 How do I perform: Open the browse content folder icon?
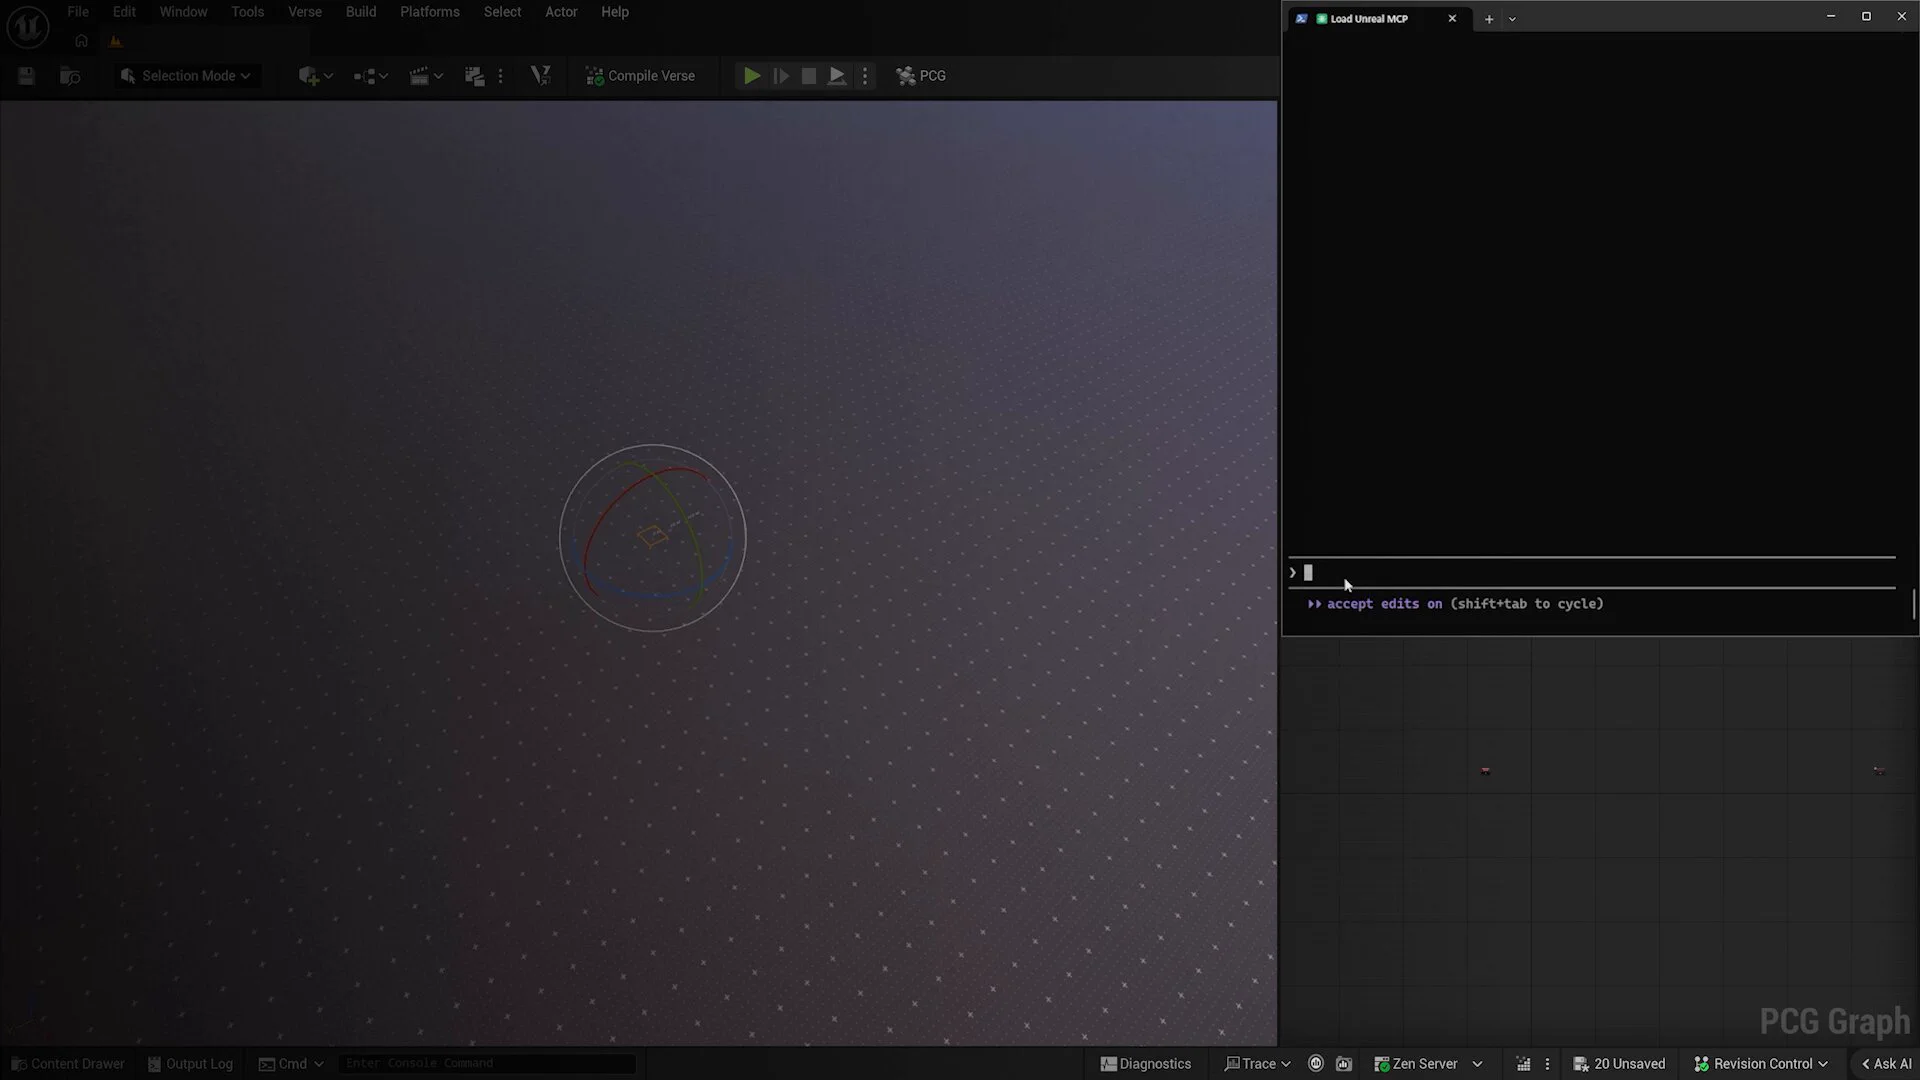click(x=70, y=76)
